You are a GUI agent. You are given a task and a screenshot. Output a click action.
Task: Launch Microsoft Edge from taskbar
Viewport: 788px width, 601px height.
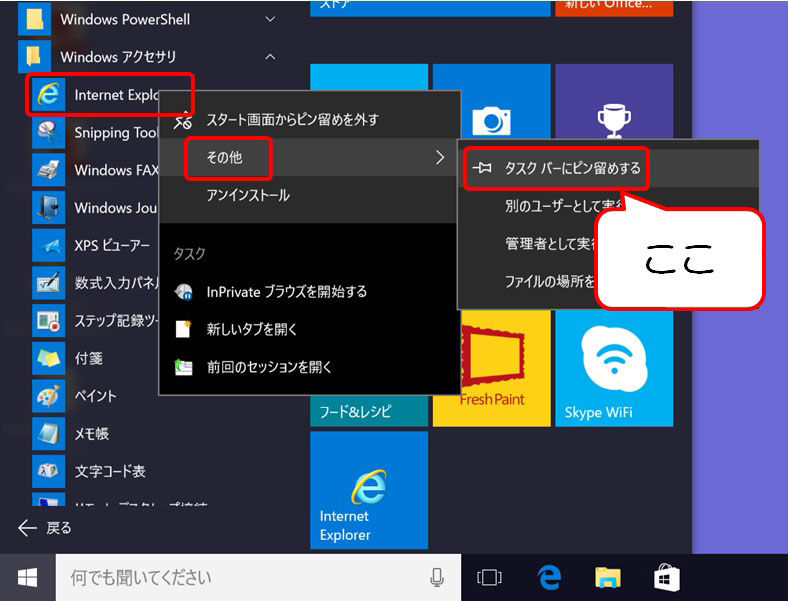coord(549,577)
